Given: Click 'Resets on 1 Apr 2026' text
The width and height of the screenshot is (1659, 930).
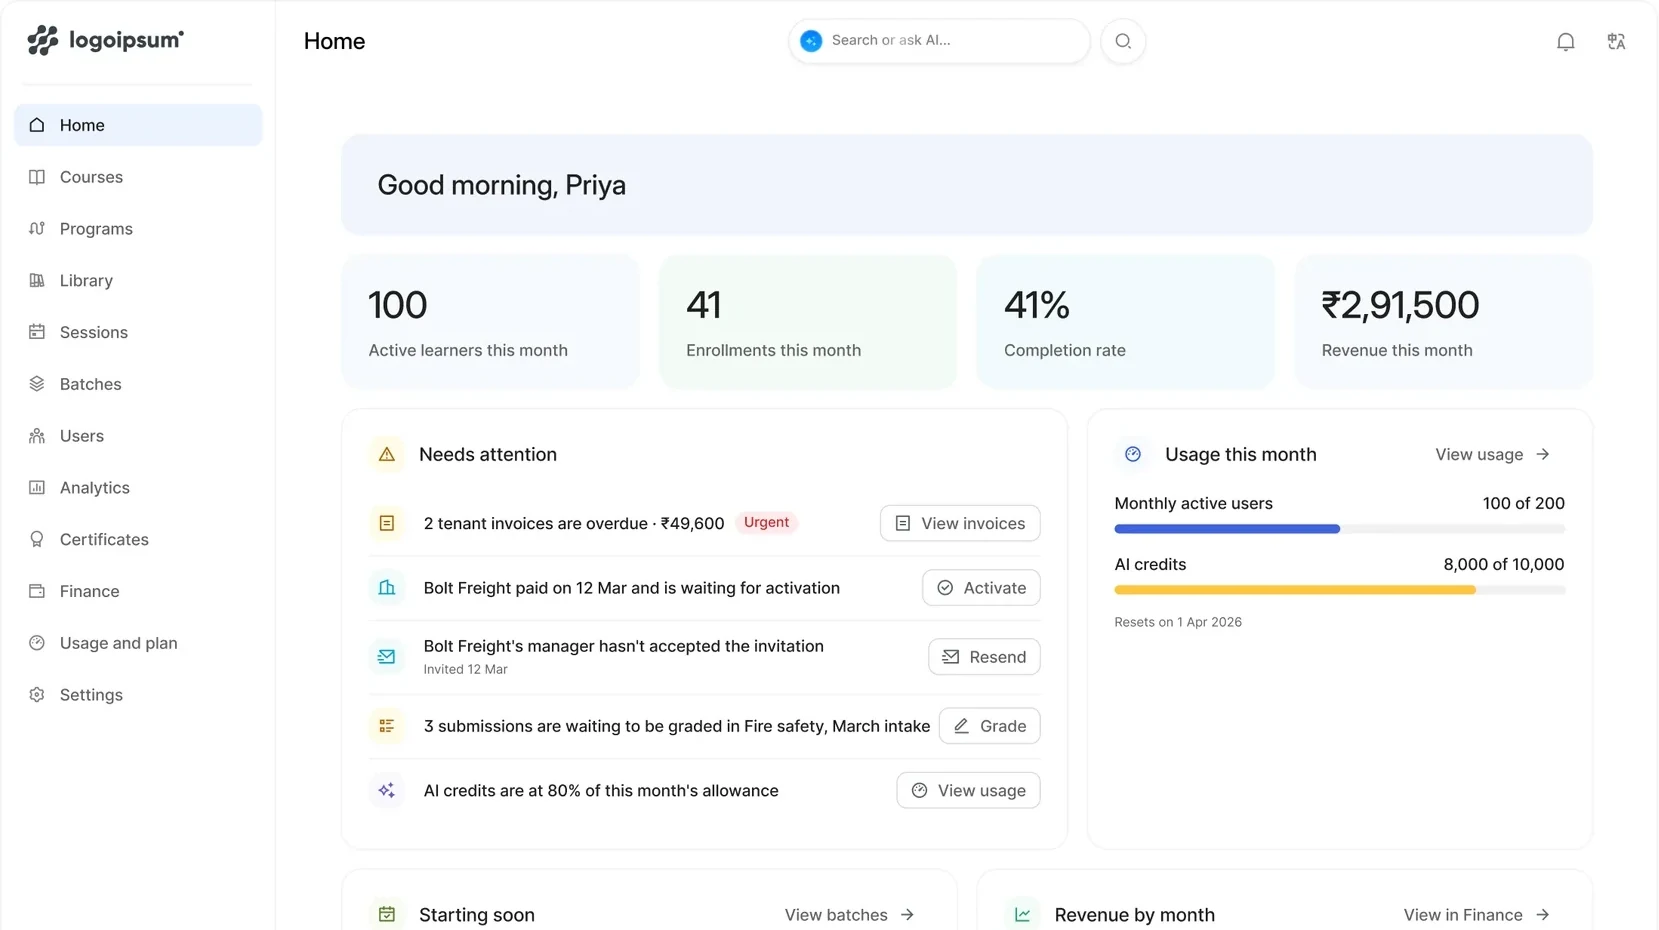Looking at the screenshot, I should coord(1178,622).
